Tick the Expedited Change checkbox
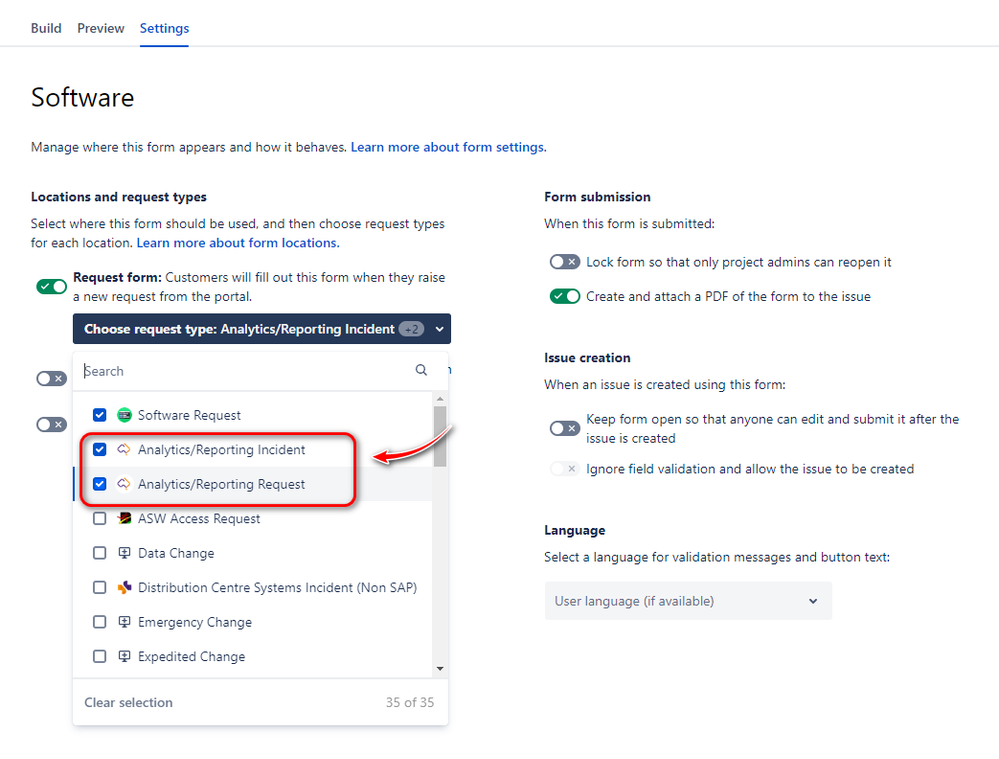The width and height of the screenshot is (999, 759). pos(99,656)
